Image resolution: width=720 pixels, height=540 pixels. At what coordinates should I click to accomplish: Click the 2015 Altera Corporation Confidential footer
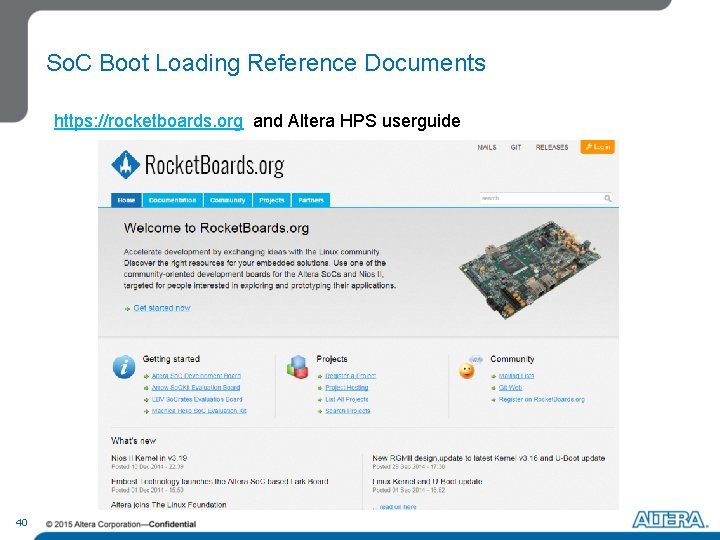[x=121, y=524]
